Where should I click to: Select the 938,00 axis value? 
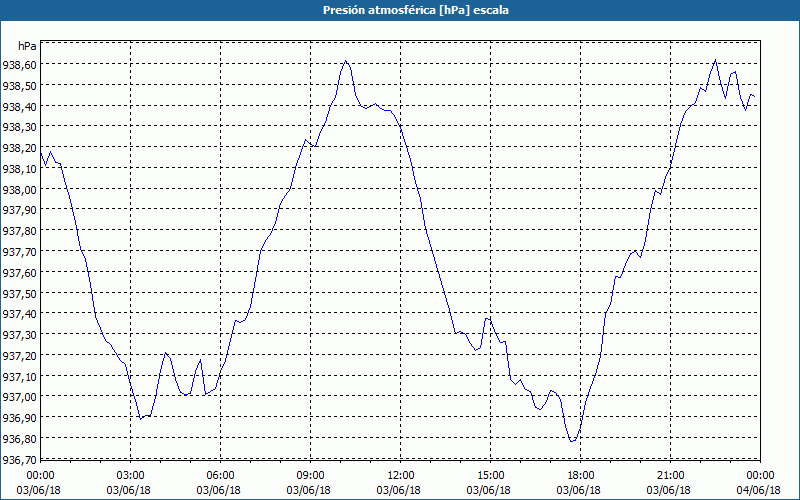coord(19,190)
